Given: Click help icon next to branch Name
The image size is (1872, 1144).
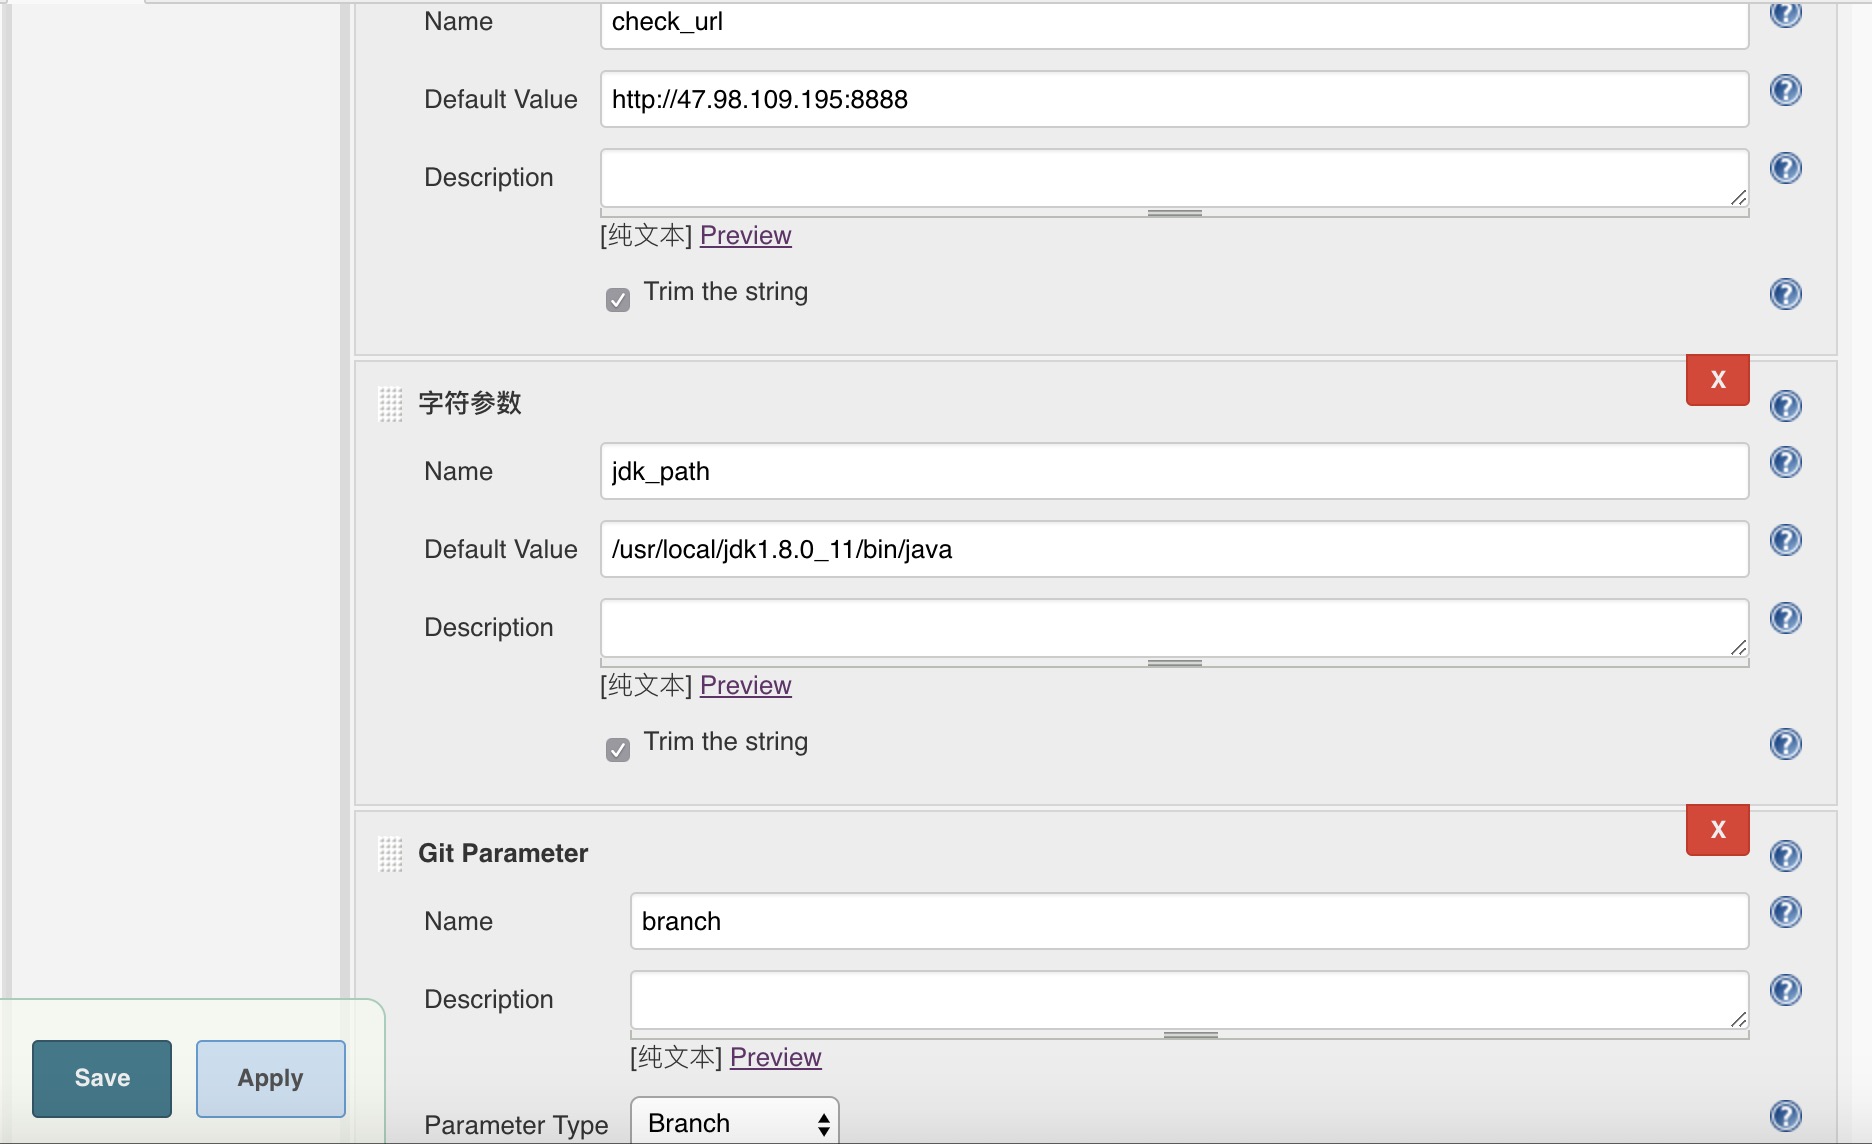Looking at the screenshot, I should pos(1785,912).
